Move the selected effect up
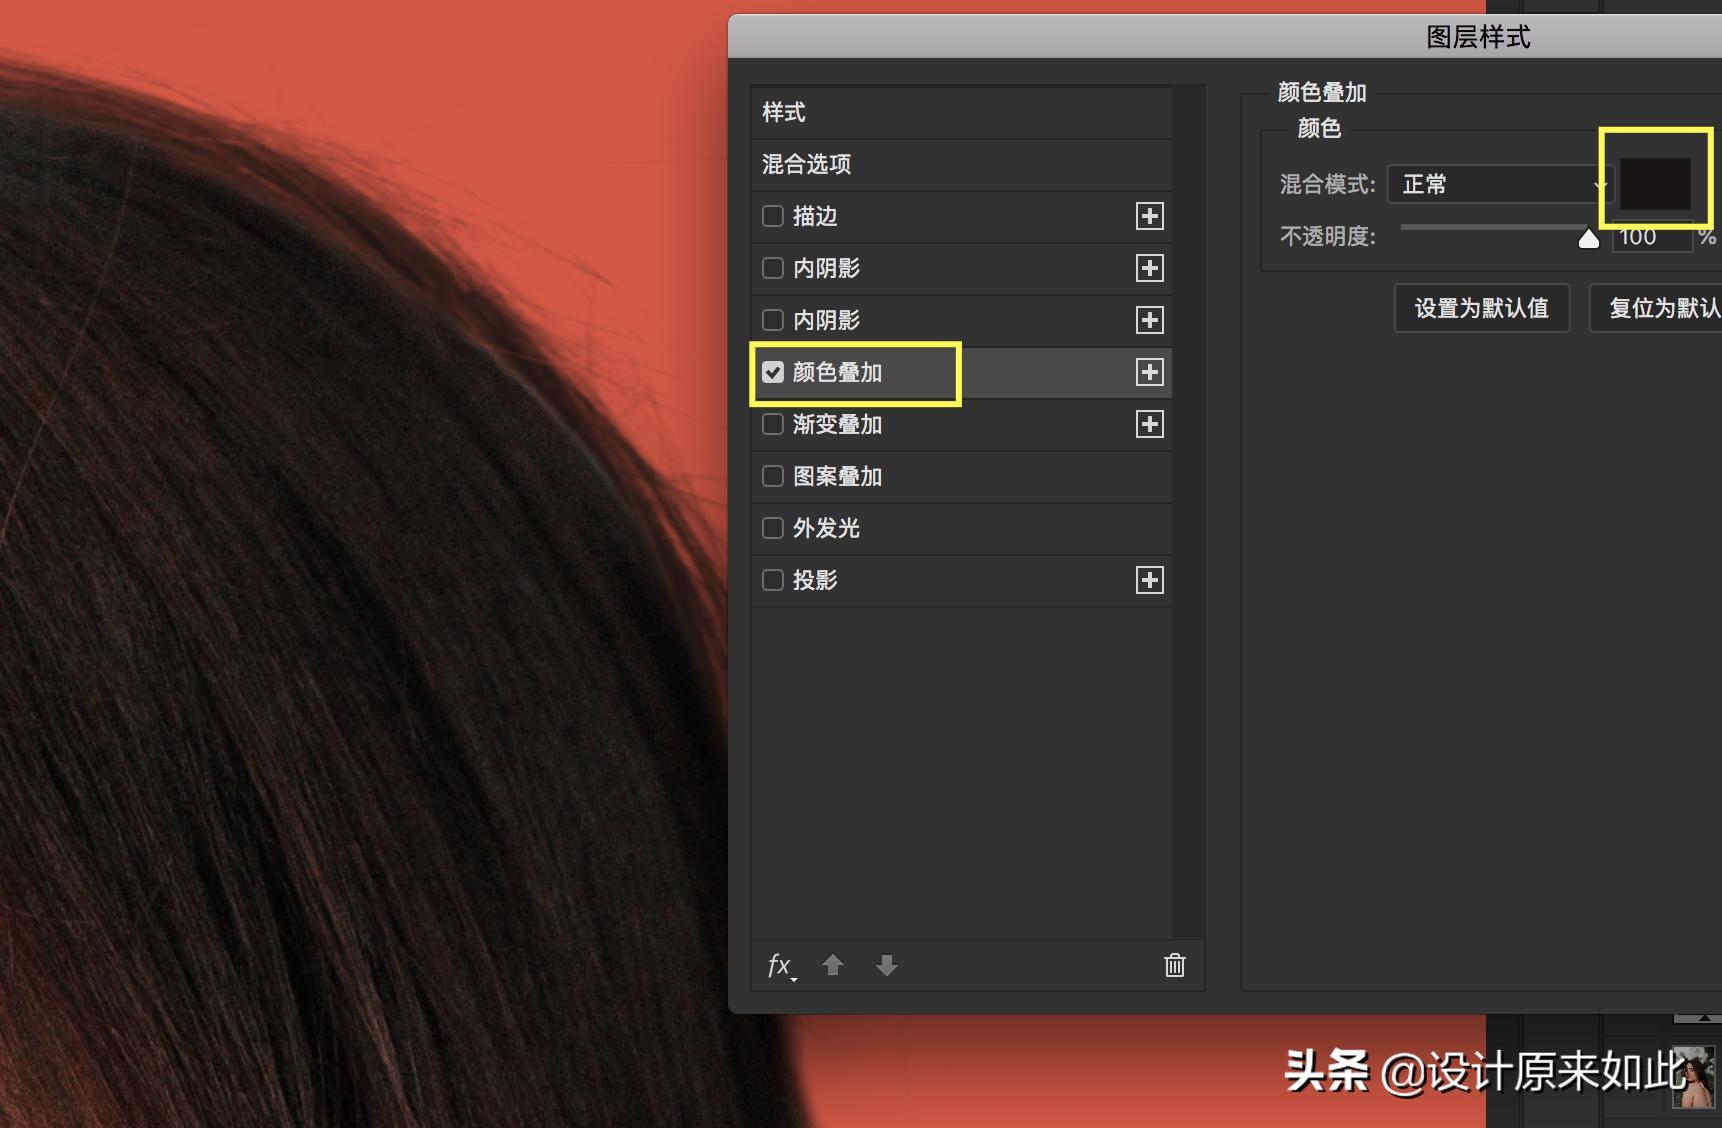 (833, 965)
